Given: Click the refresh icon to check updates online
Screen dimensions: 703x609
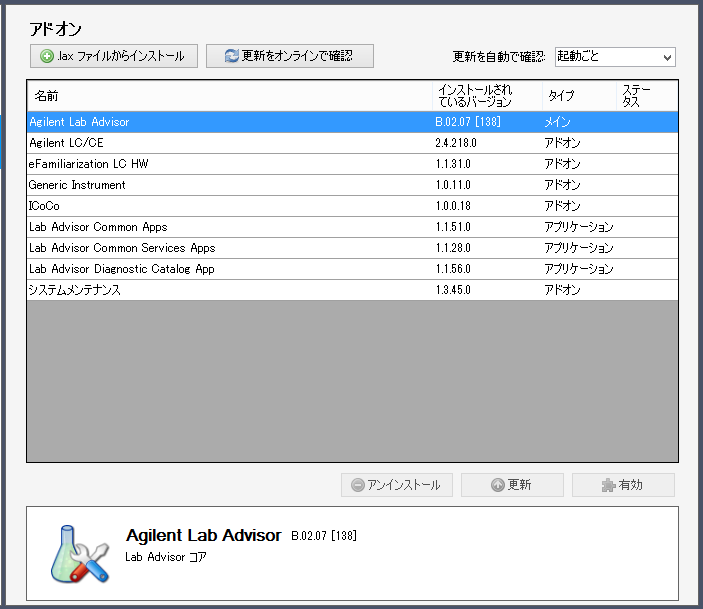Looking at the screenshot, I should point(231,57).
